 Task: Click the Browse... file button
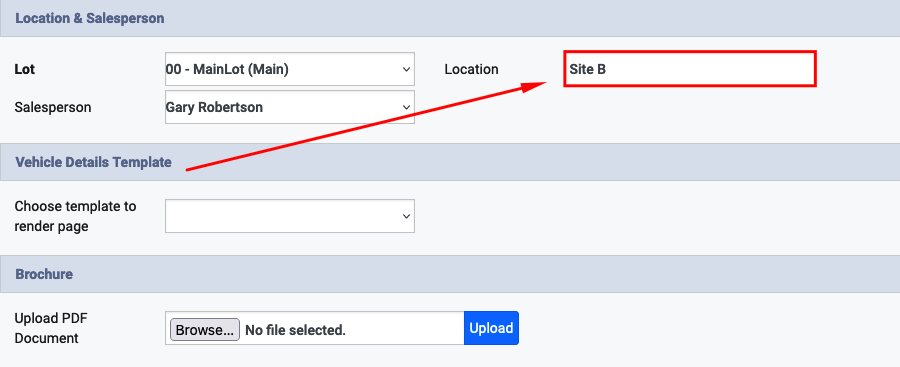click(x=205, y=330)
